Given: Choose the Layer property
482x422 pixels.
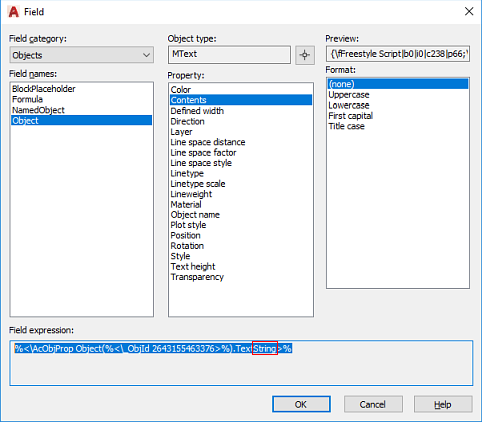Looking at the screenshot, I should click(181, 132).
